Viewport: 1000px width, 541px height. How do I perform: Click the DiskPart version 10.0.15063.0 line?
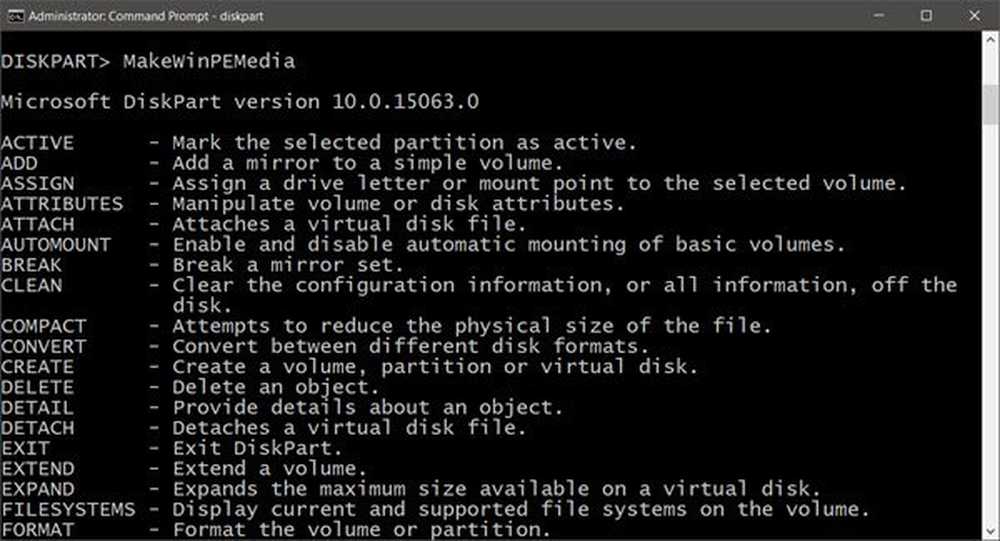(x=240, y=102)
